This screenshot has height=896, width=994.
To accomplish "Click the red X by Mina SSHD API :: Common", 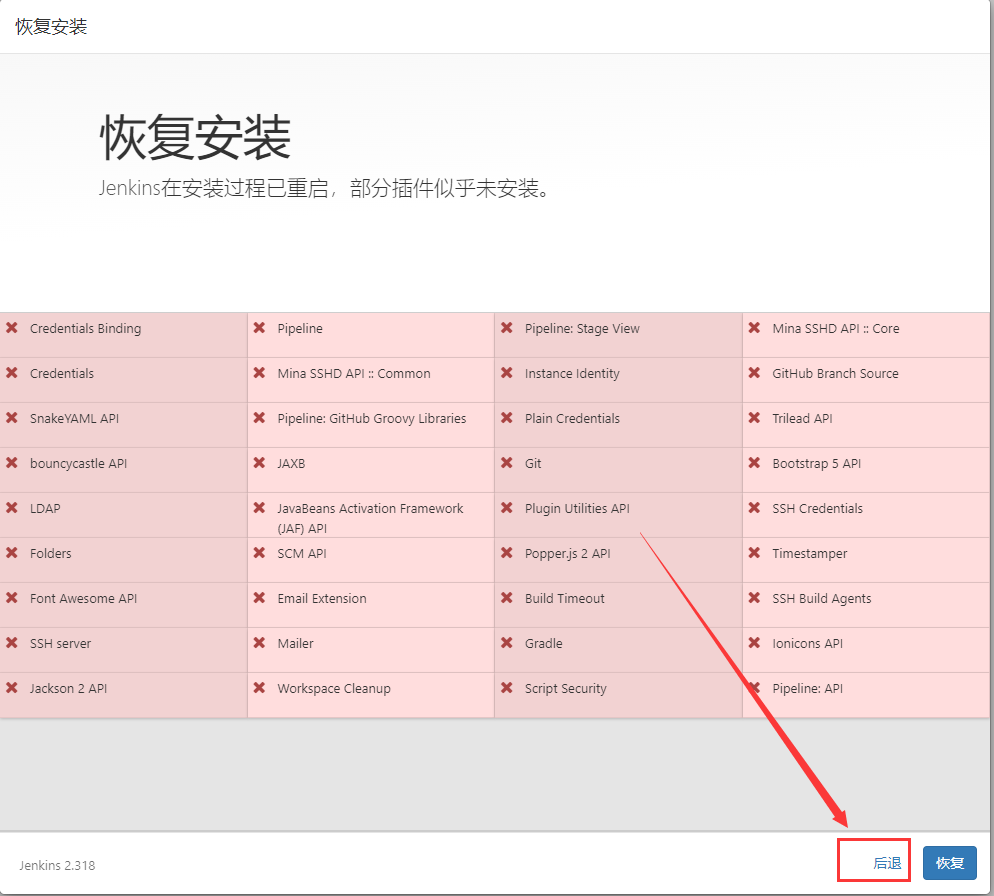I will tap(259, 373).
